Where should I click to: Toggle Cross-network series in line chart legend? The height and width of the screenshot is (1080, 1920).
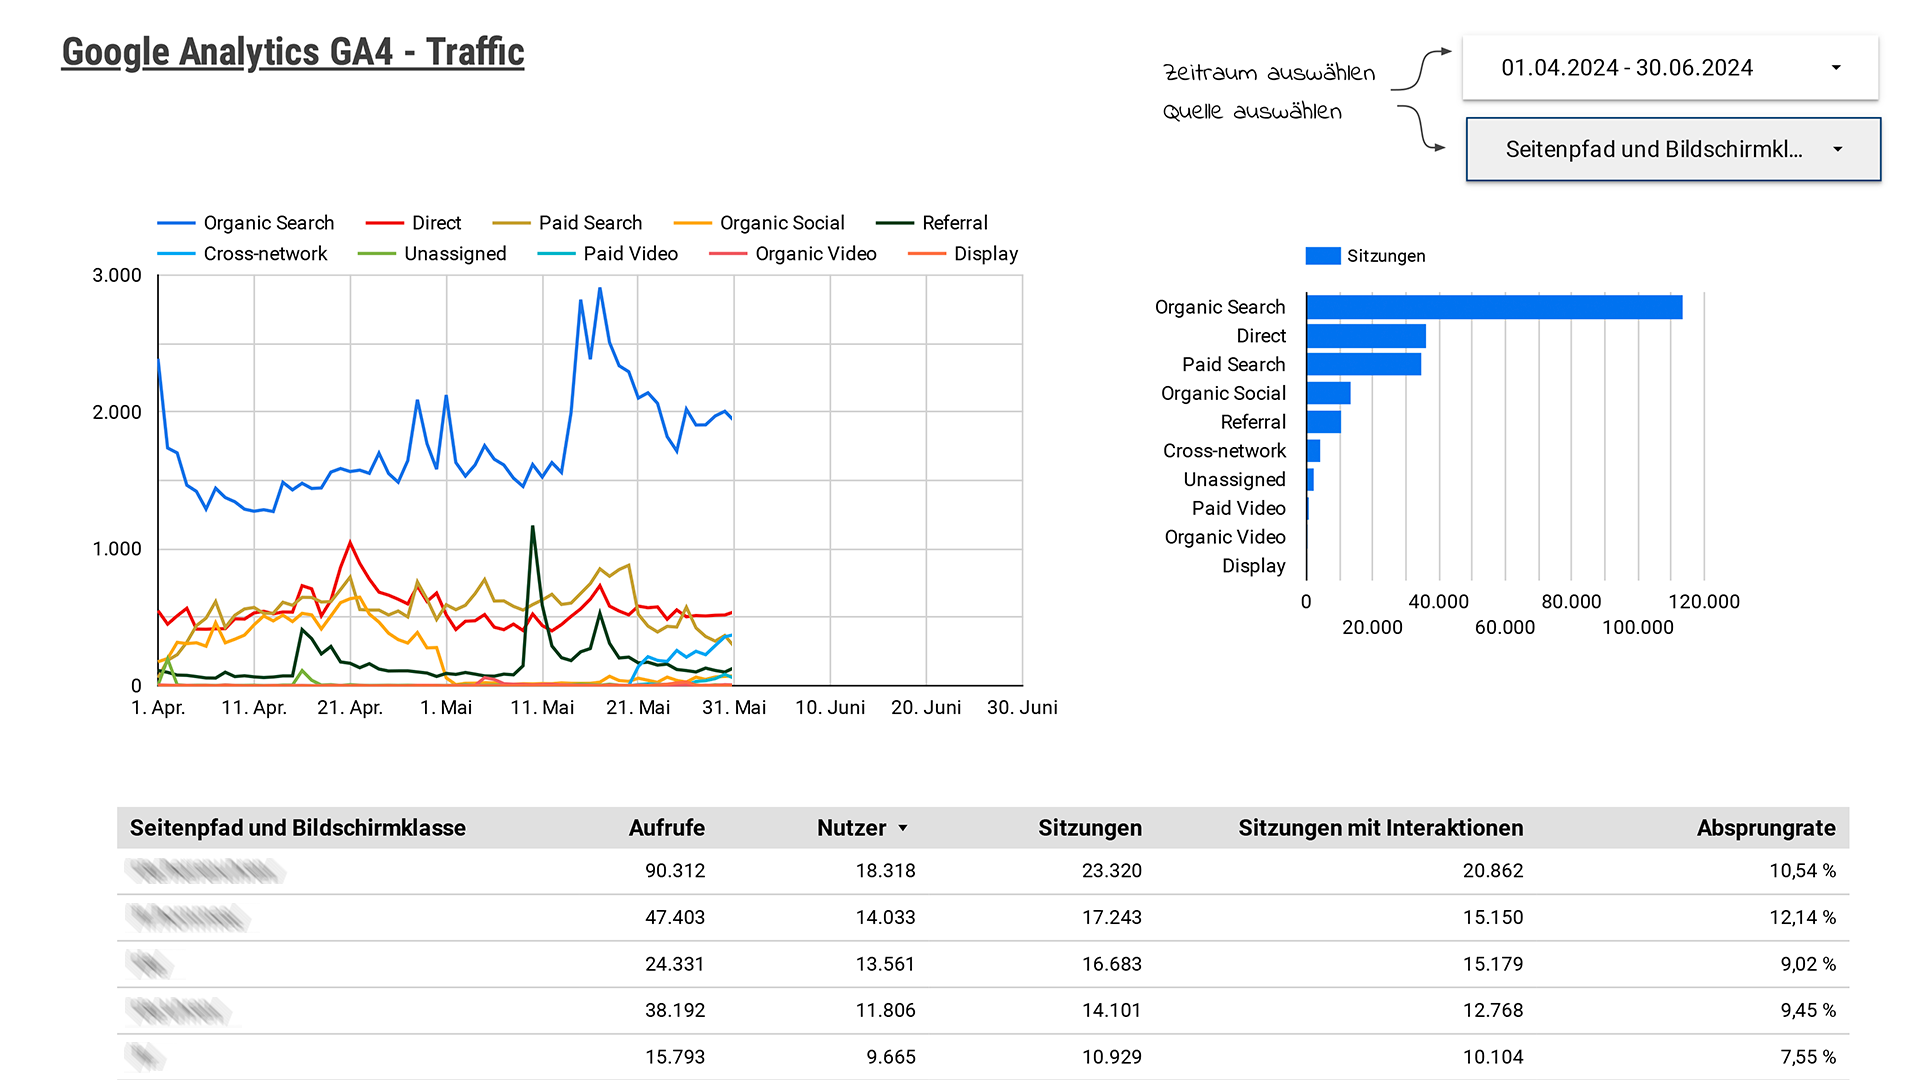tap(242, 254)
